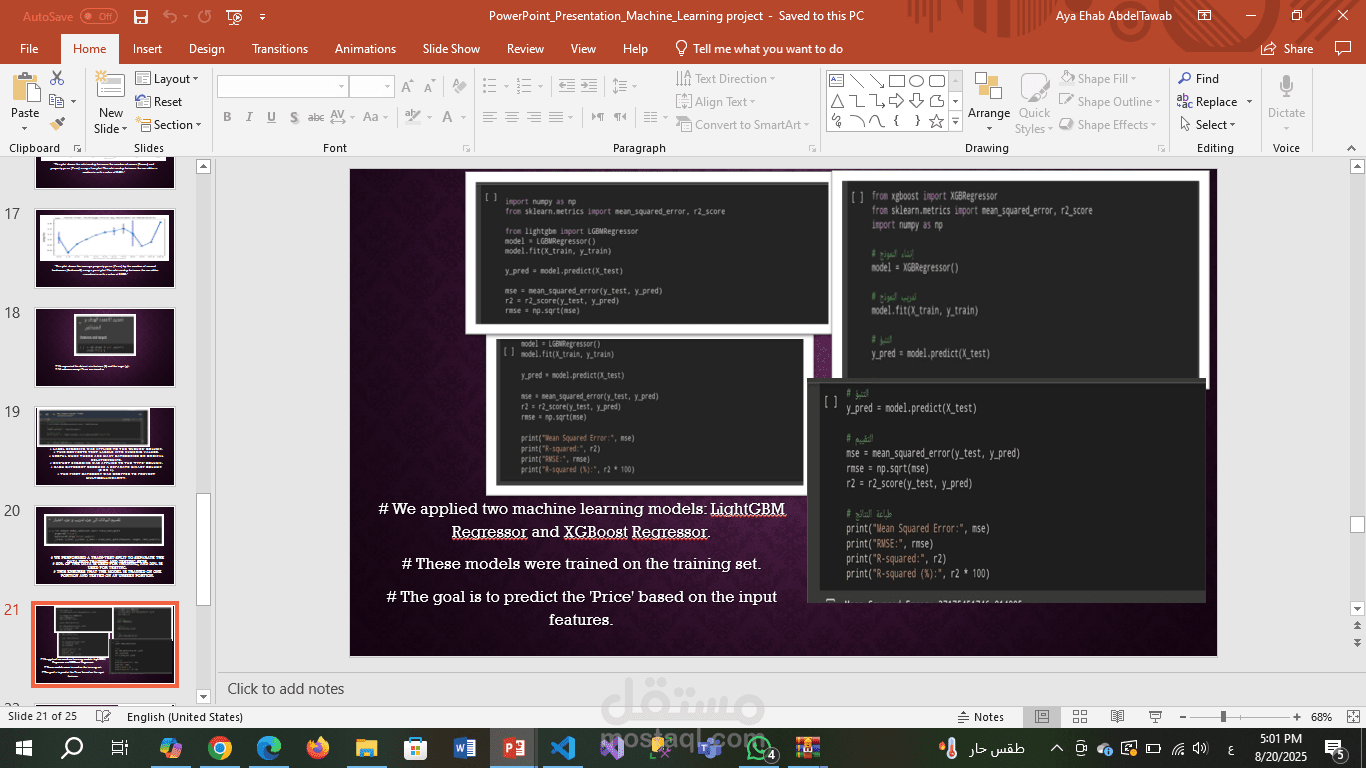The height and width of the screenshot is (768, 1366).
Task: Open the File tab
Action: [29, 48]
